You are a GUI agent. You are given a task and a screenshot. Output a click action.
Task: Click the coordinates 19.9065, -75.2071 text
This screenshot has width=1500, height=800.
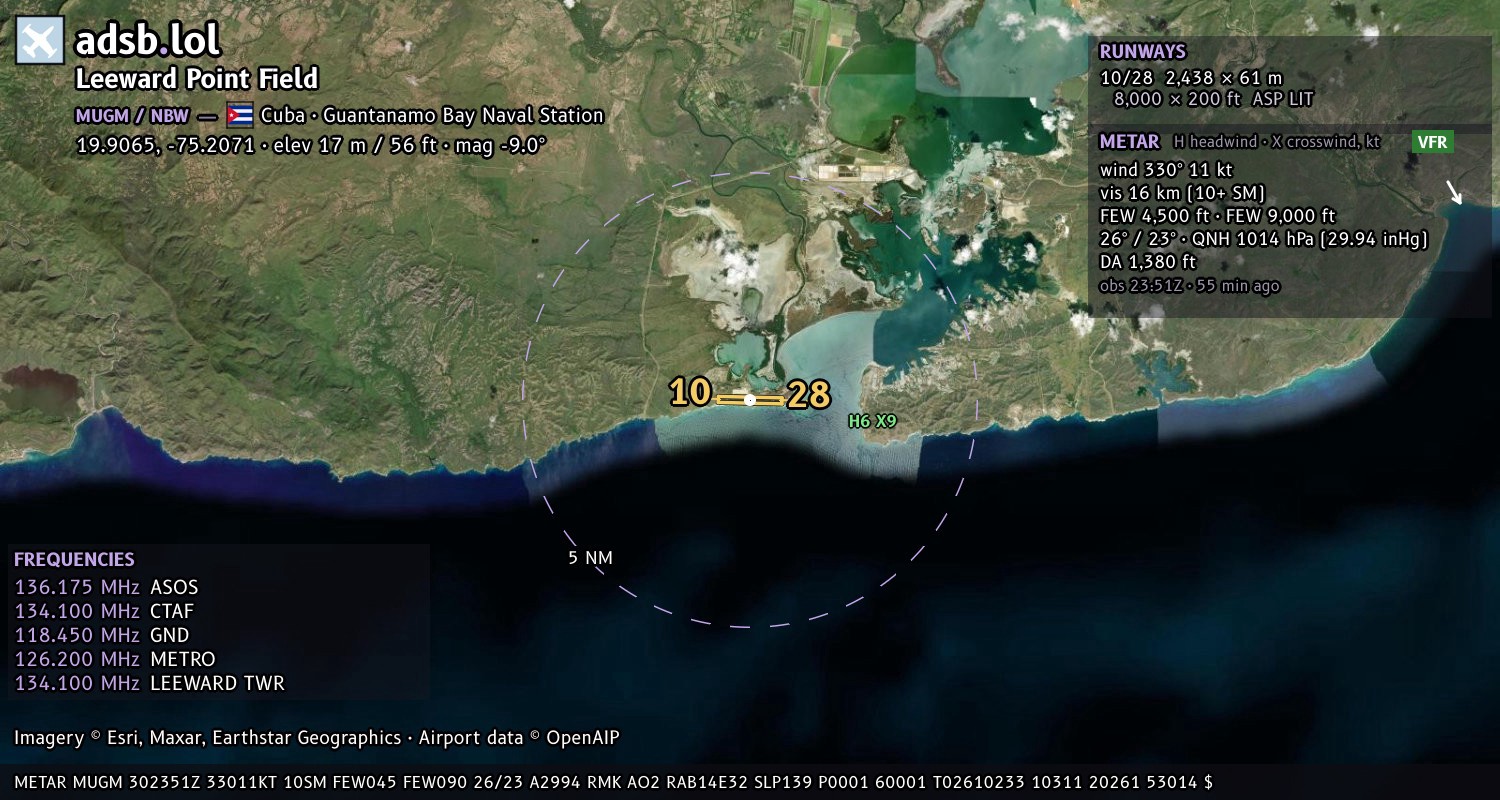pos(165,145)
